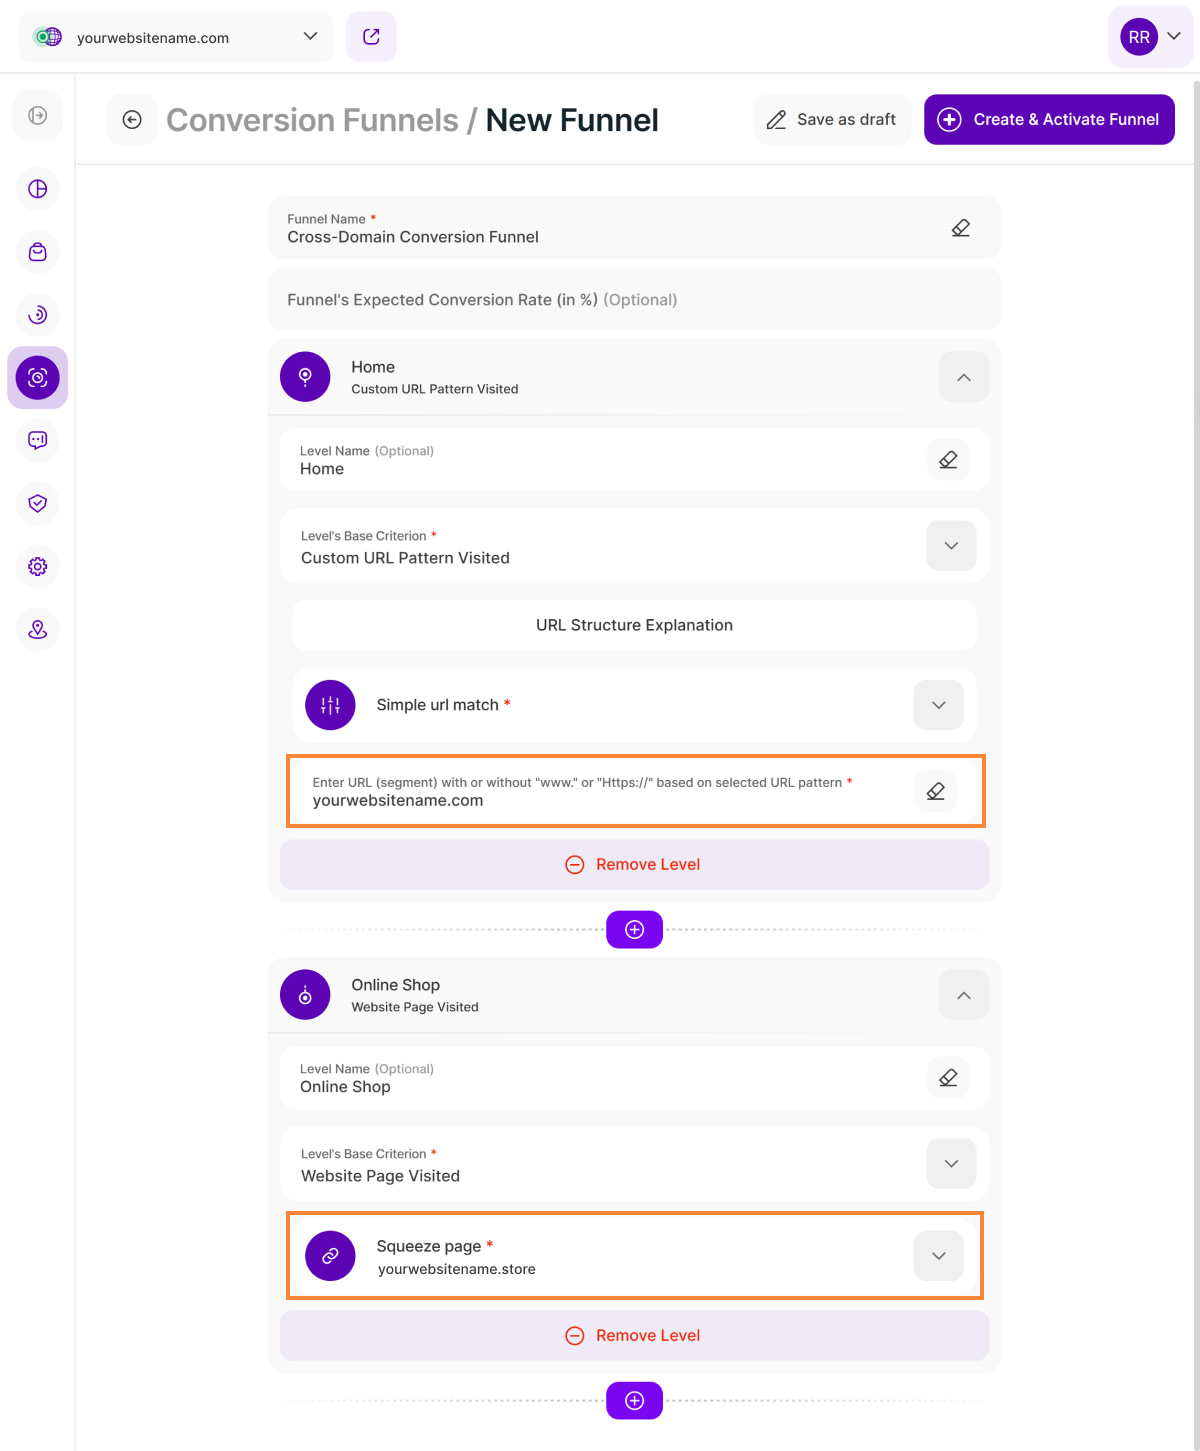Image resolution: width=1200 pixels, height=1451 pixels.
Task: Open the yourwebsitename.com website selector
Action: point(175,36)
